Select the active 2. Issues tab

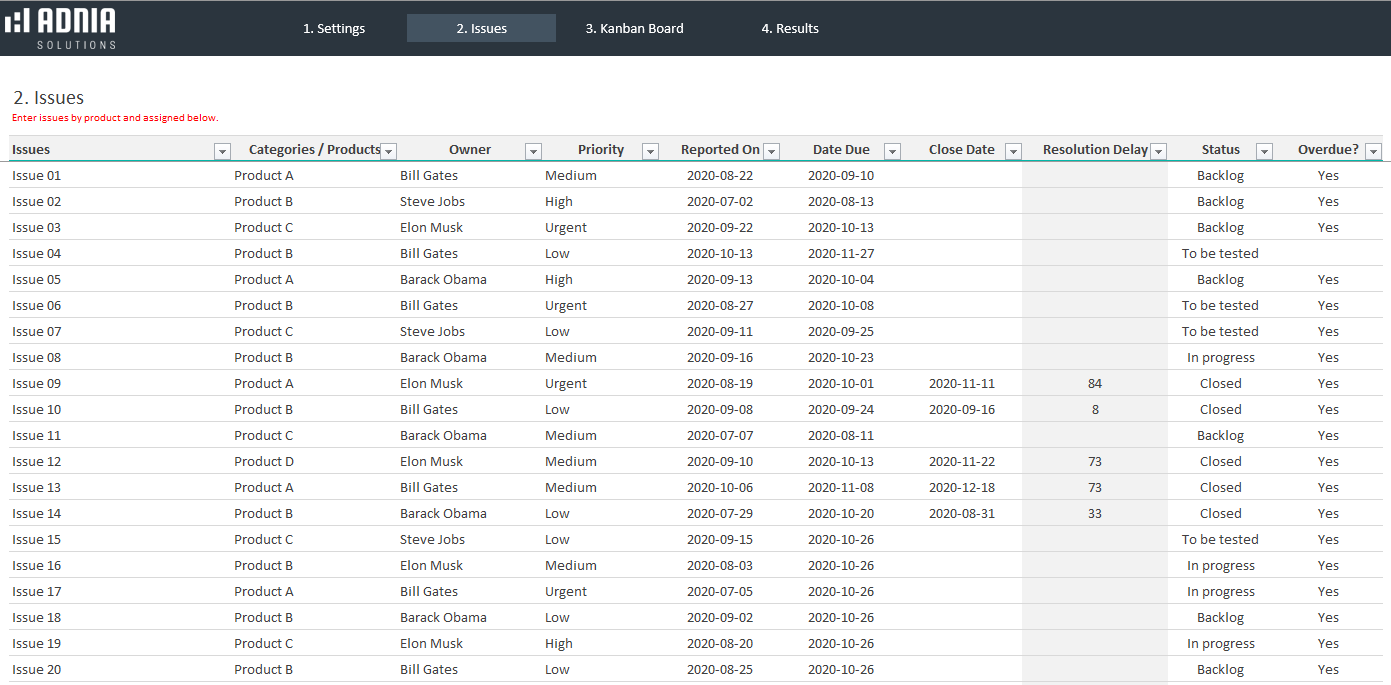[x=481, y=28]
